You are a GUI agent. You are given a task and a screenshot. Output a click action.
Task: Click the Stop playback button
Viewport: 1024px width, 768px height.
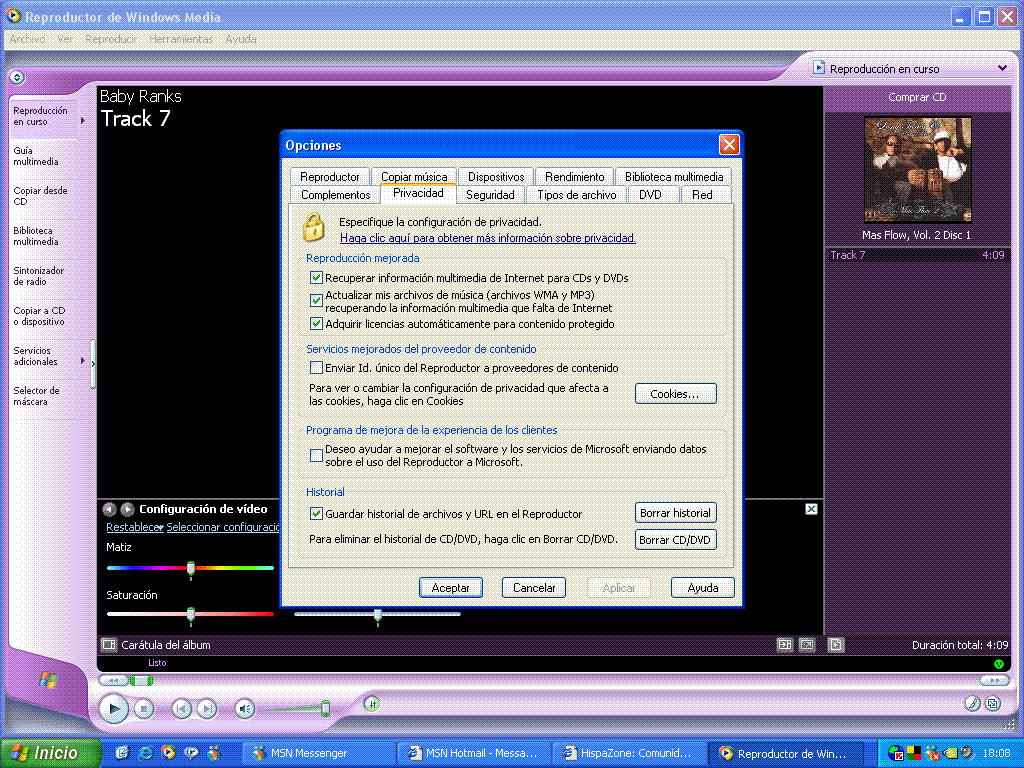144,709
